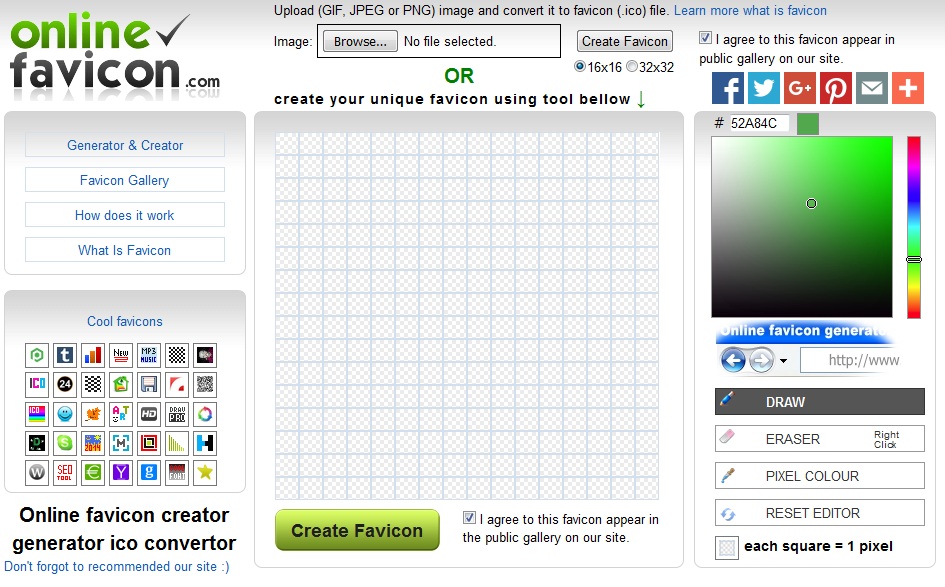945x587 pixels.
Task: Select the rainbow ICO favicon
Action: (x=37, y=413)
